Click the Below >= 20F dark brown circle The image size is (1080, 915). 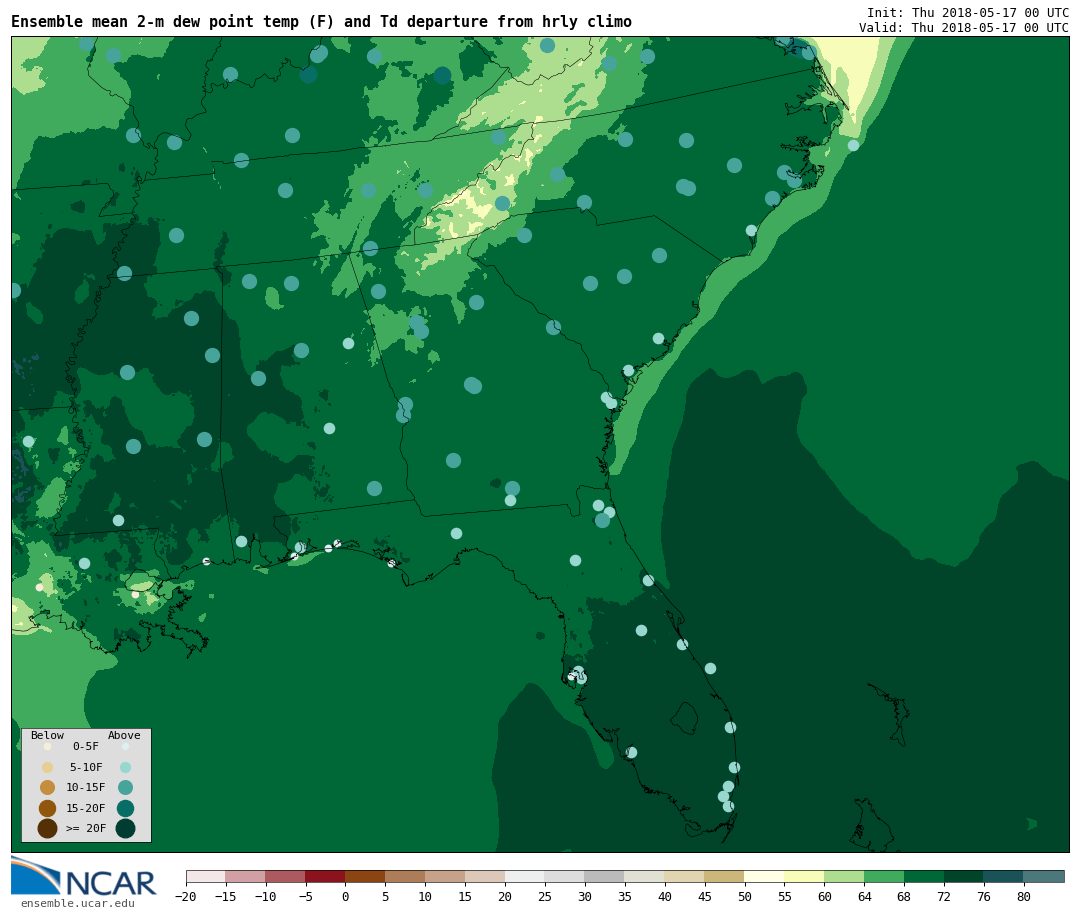[48, 828]
